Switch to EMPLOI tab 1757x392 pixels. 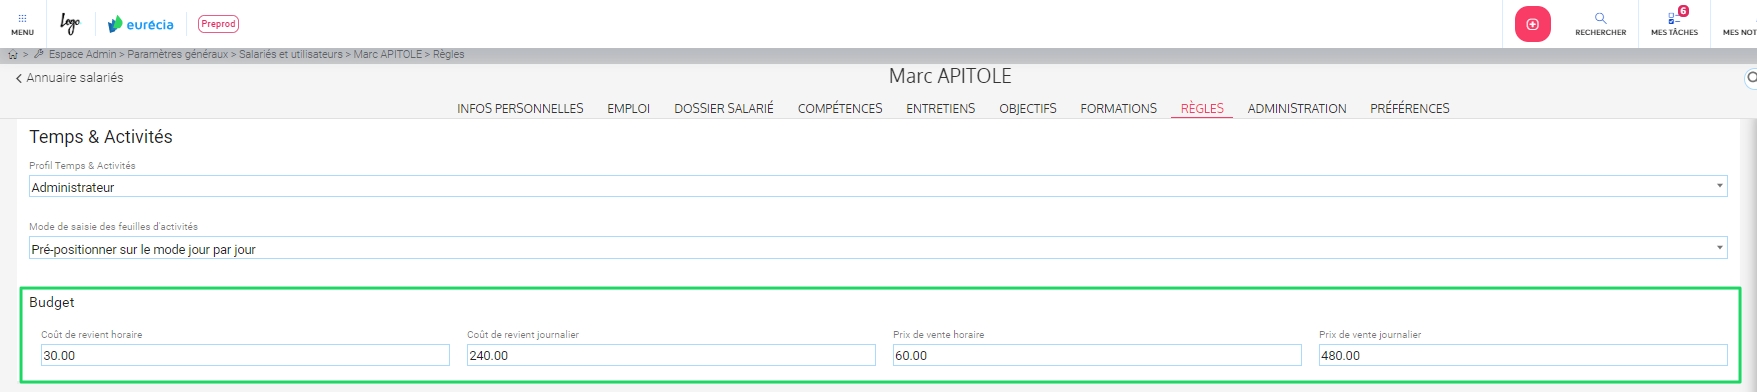[628, 108]
